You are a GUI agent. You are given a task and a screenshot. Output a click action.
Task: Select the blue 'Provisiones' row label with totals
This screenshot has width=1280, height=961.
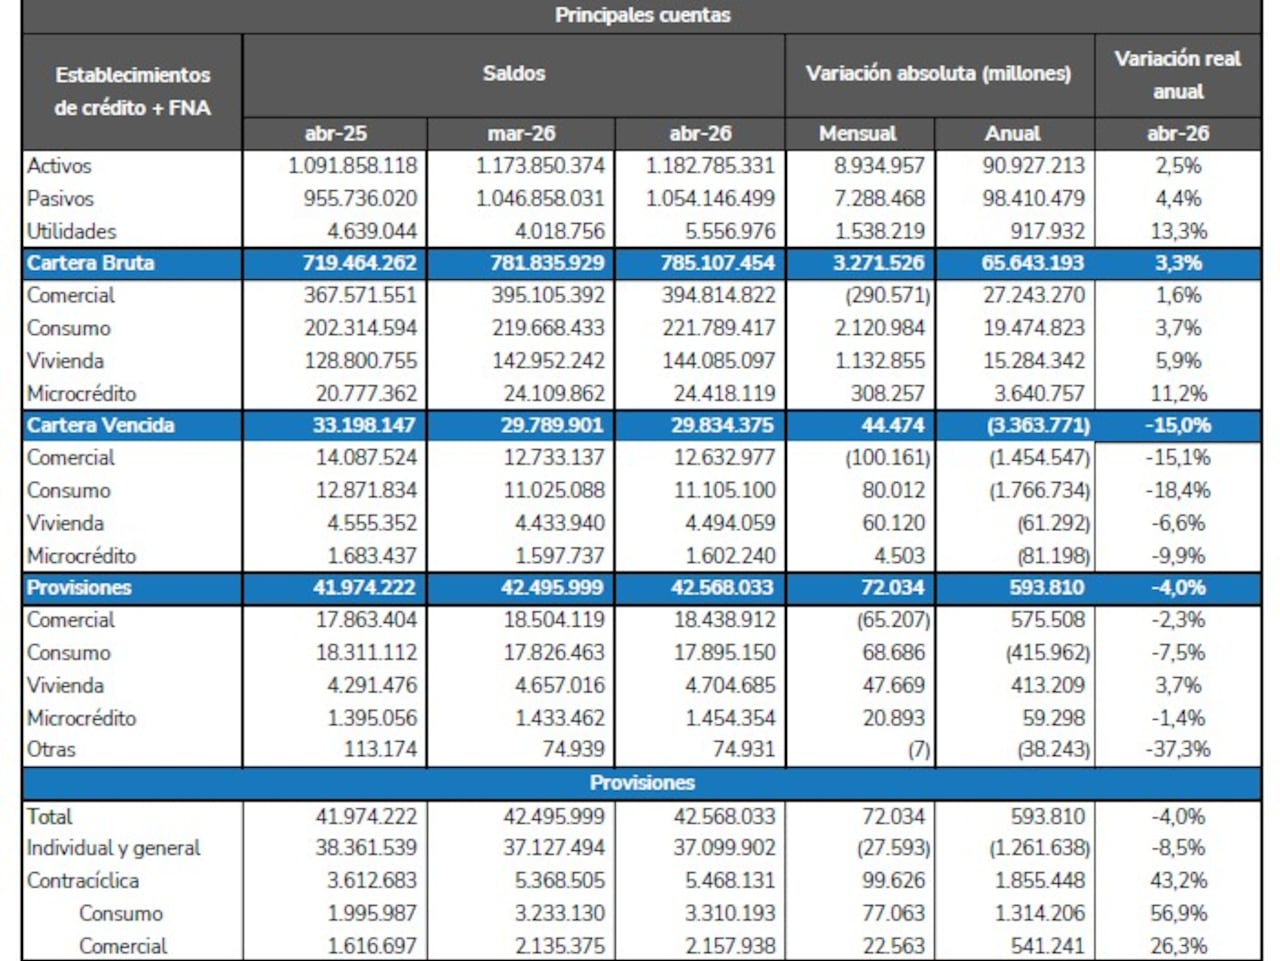[78, 588]
